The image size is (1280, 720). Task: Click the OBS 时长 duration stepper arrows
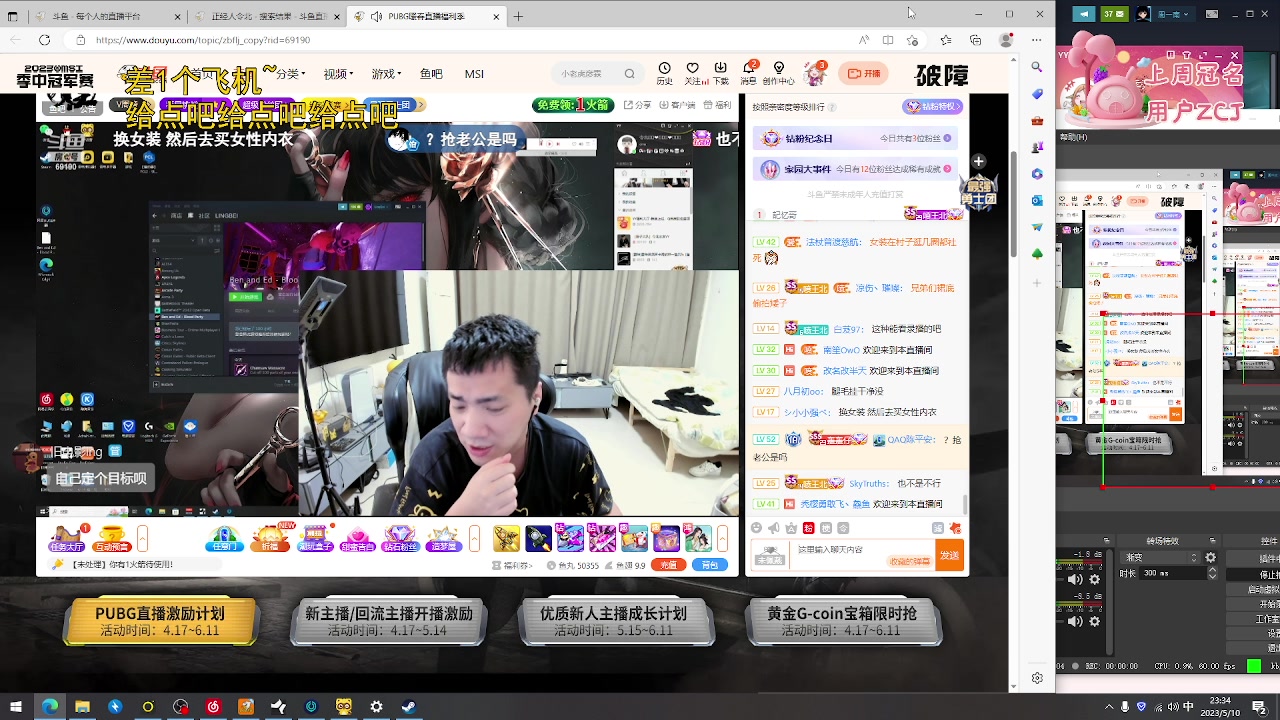[1213, 574]
